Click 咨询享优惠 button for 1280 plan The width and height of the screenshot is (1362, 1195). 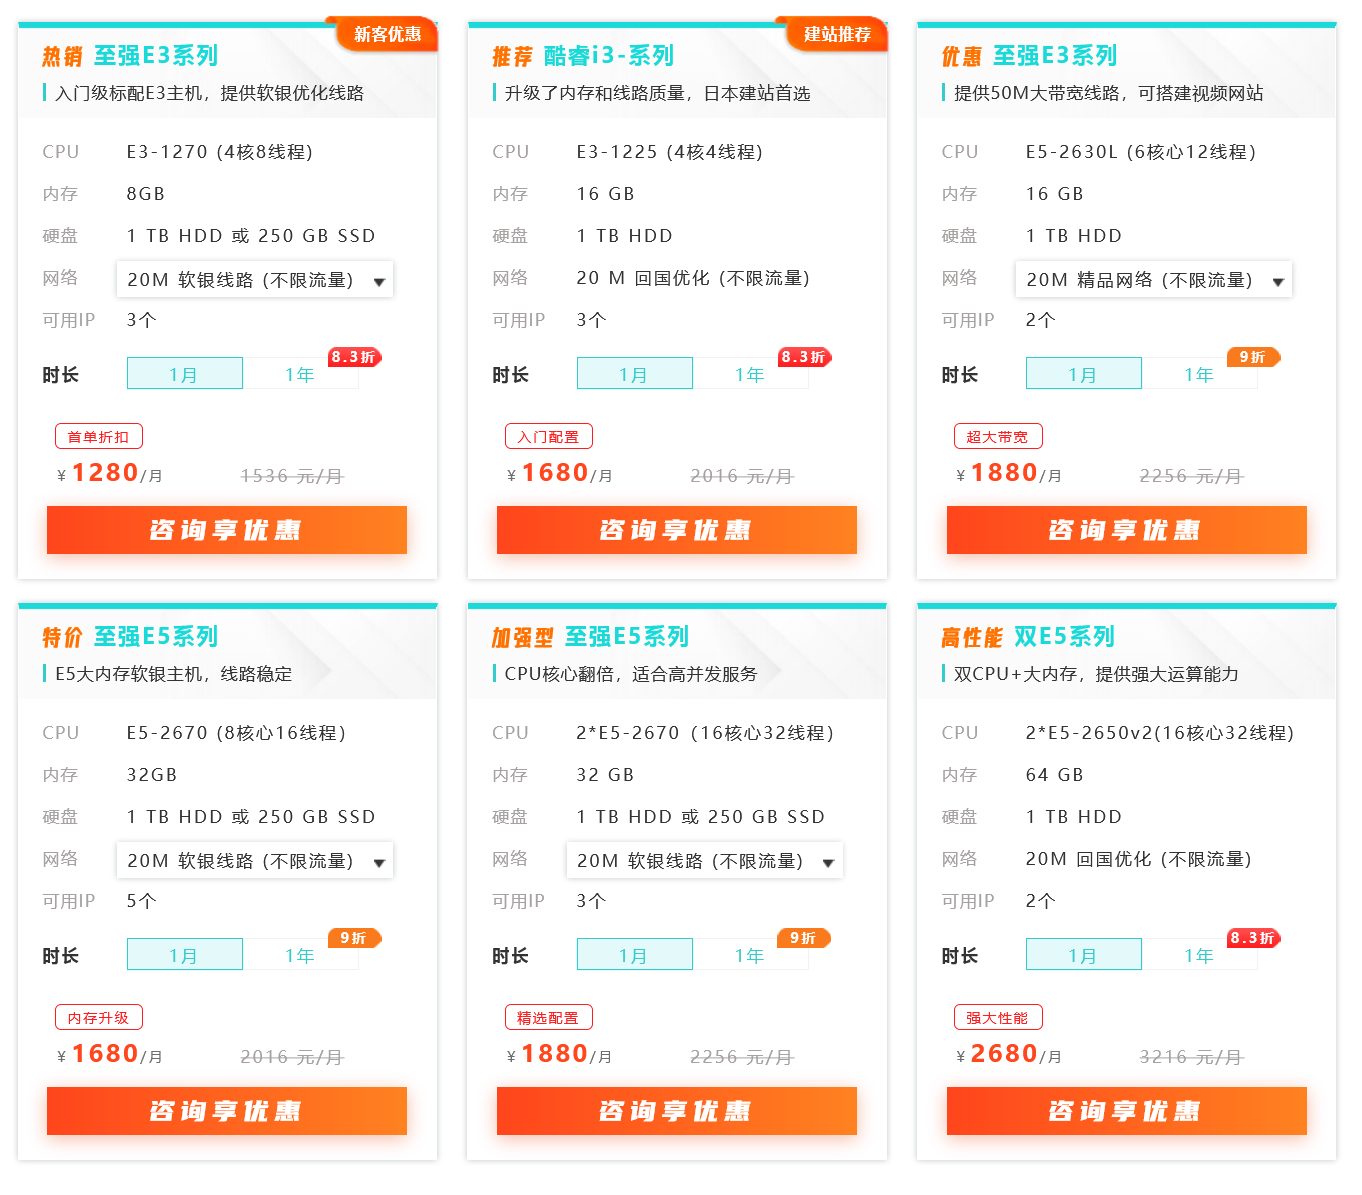coord(227,530)
